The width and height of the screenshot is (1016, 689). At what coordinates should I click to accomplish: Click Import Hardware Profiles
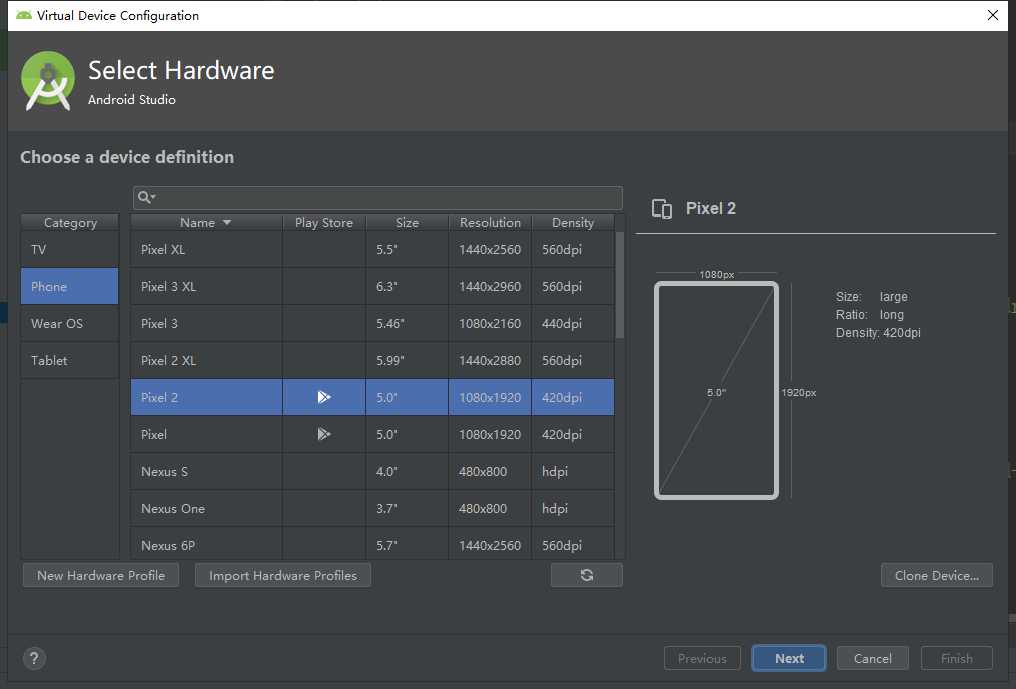(x=282, y=575)
